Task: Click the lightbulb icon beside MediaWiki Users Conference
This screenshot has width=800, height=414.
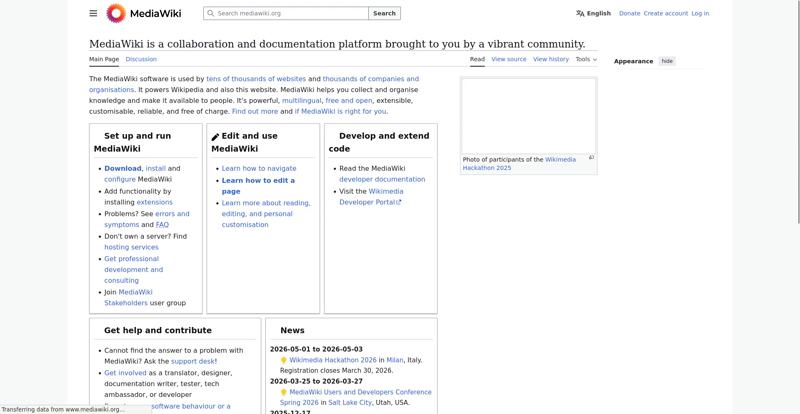Action: click(x=284, y=392)
